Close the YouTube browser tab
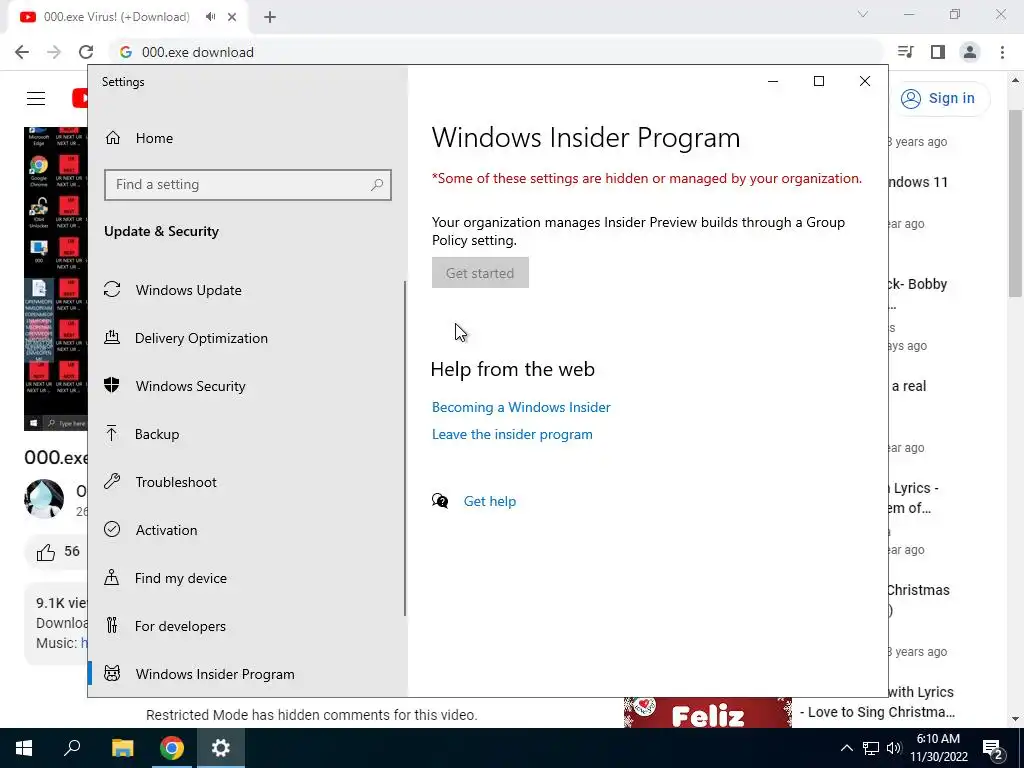This screenshot has width=1024, height=768. coord(232,17)
